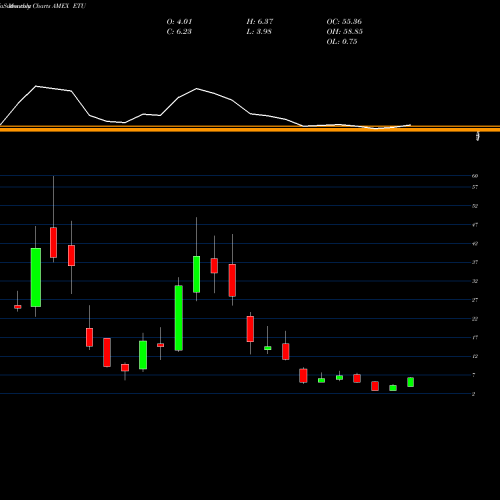Select the OH: 58.85 readout
The image size is (500, 500).
click(344, 32)
